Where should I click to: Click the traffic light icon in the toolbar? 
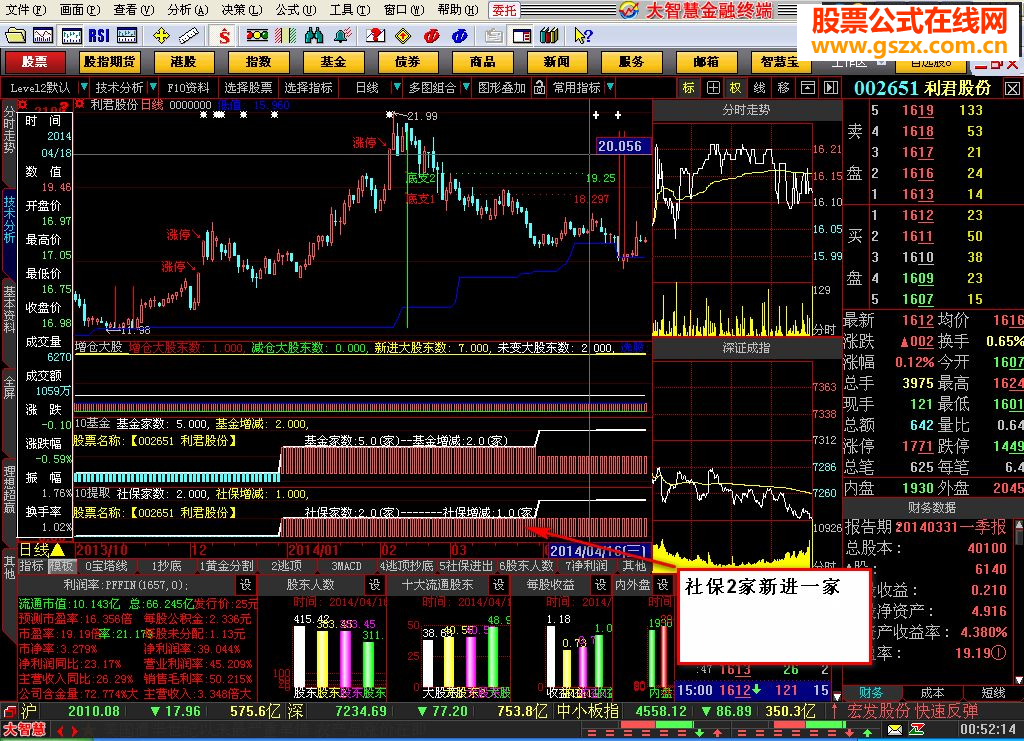(x=257, y=35)
